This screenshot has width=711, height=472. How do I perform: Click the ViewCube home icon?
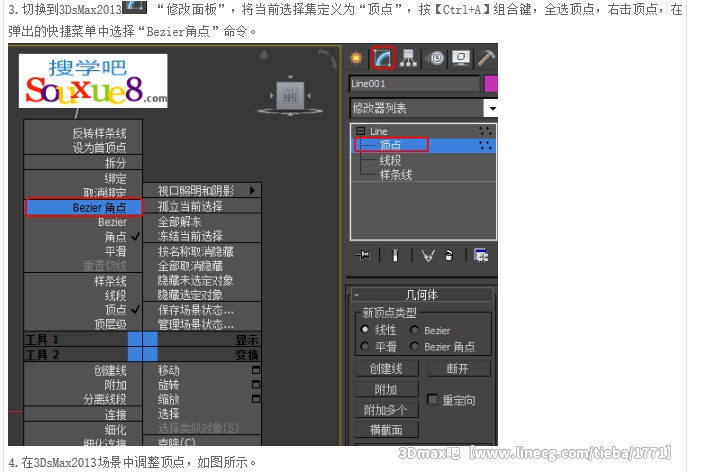click(x=263, y=55)
